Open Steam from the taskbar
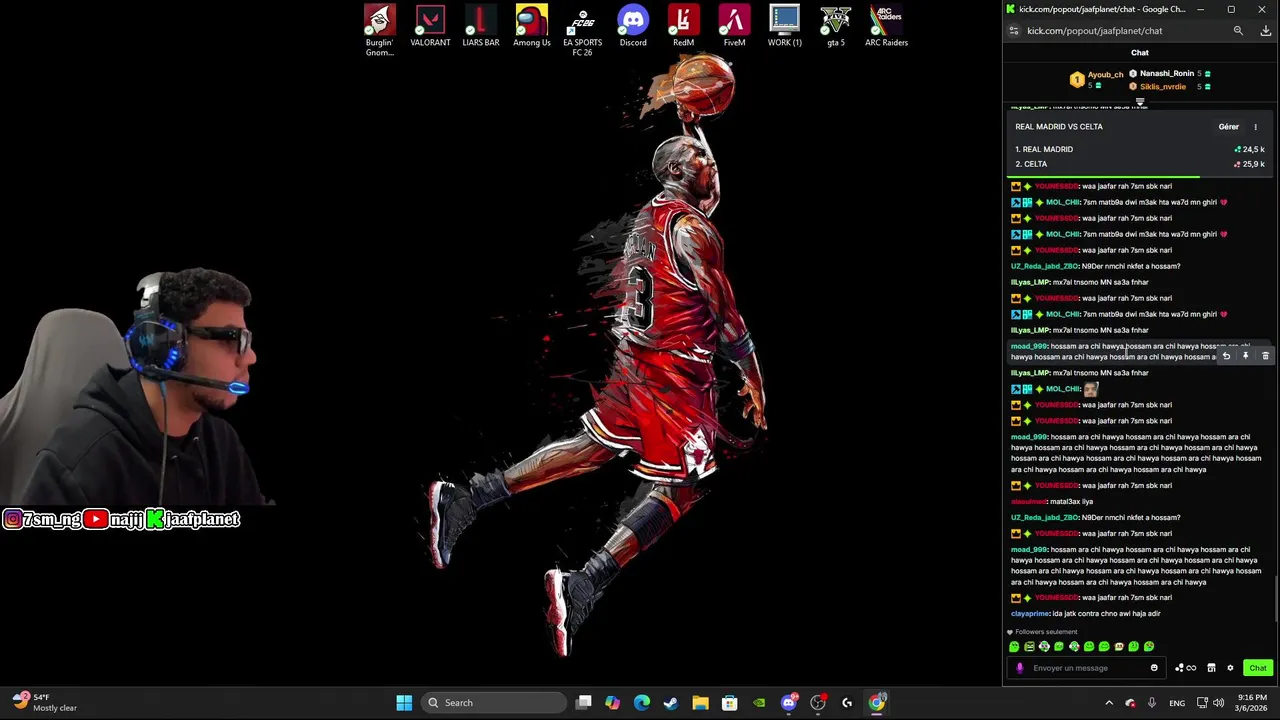Screen dimensions: 1280x720 (671, 703)
